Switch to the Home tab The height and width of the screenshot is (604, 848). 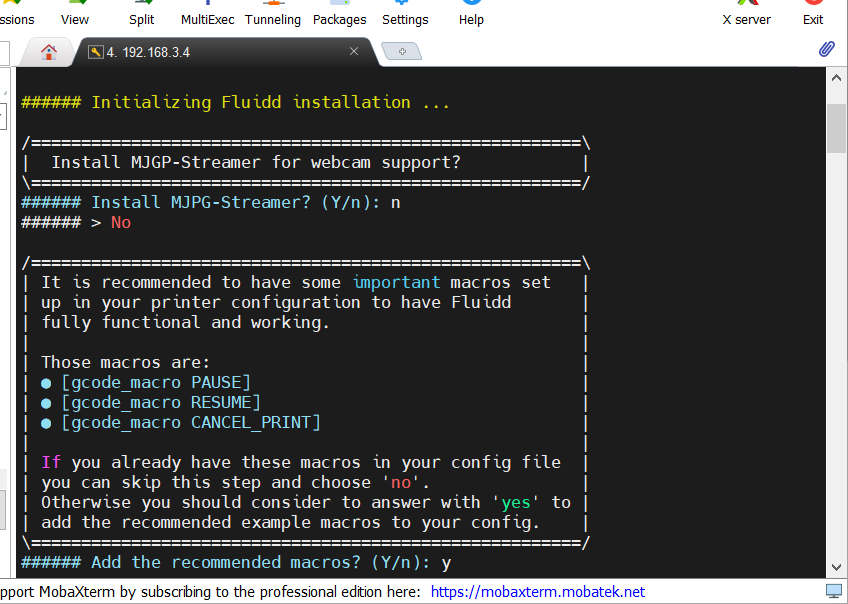(x=49, y=52)
